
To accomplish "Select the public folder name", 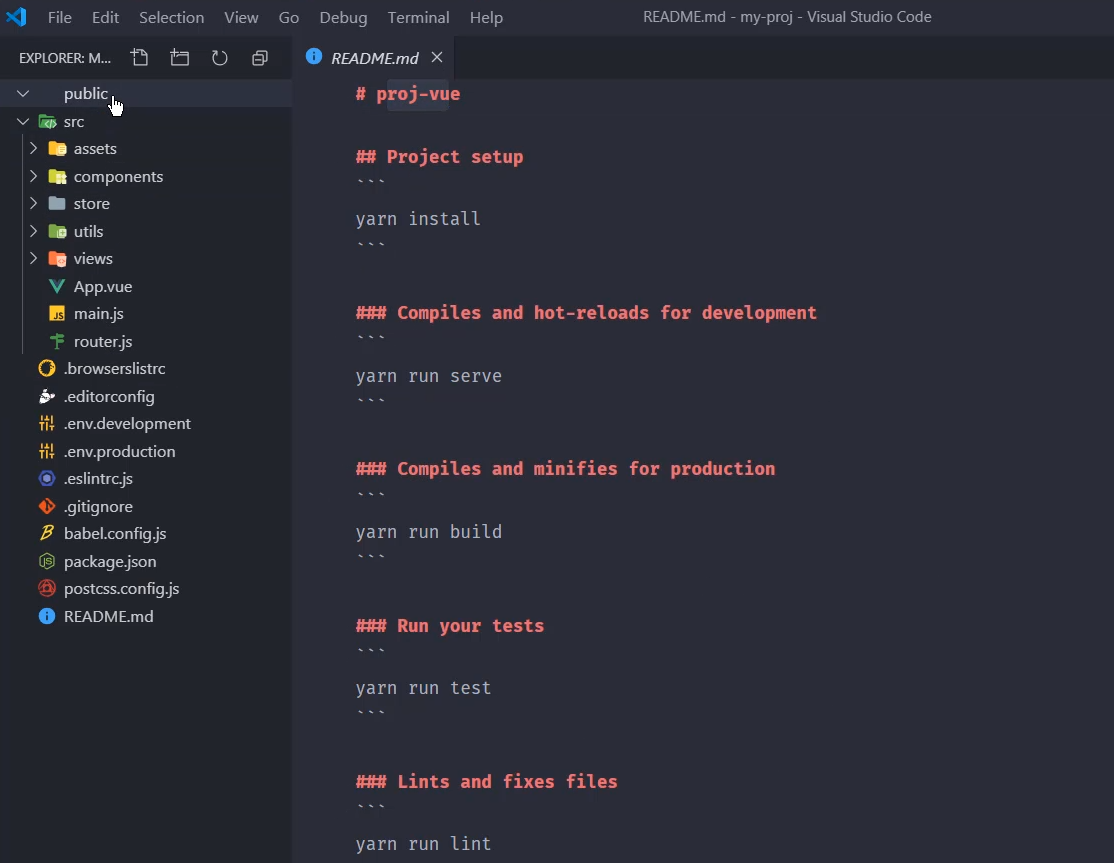I will point(86,94).
